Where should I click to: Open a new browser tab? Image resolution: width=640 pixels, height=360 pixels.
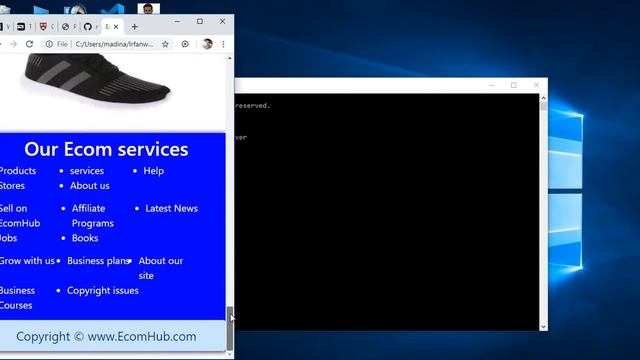point(134,27)
